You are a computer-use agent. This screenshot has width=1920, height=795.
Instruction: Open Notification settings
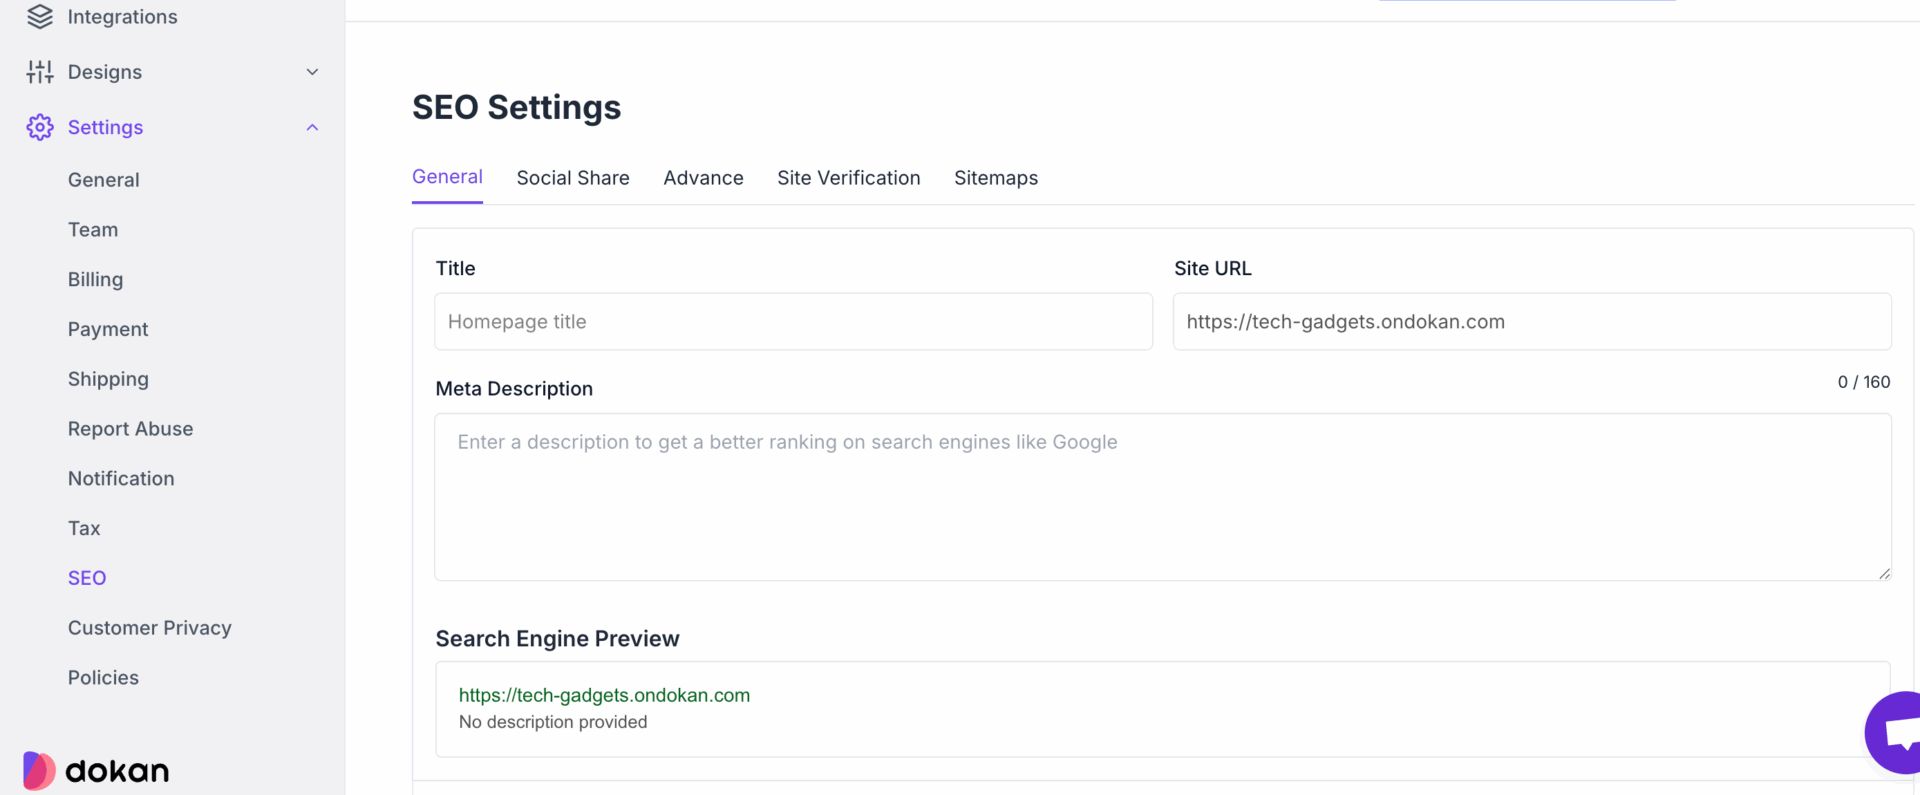[121, 479]
